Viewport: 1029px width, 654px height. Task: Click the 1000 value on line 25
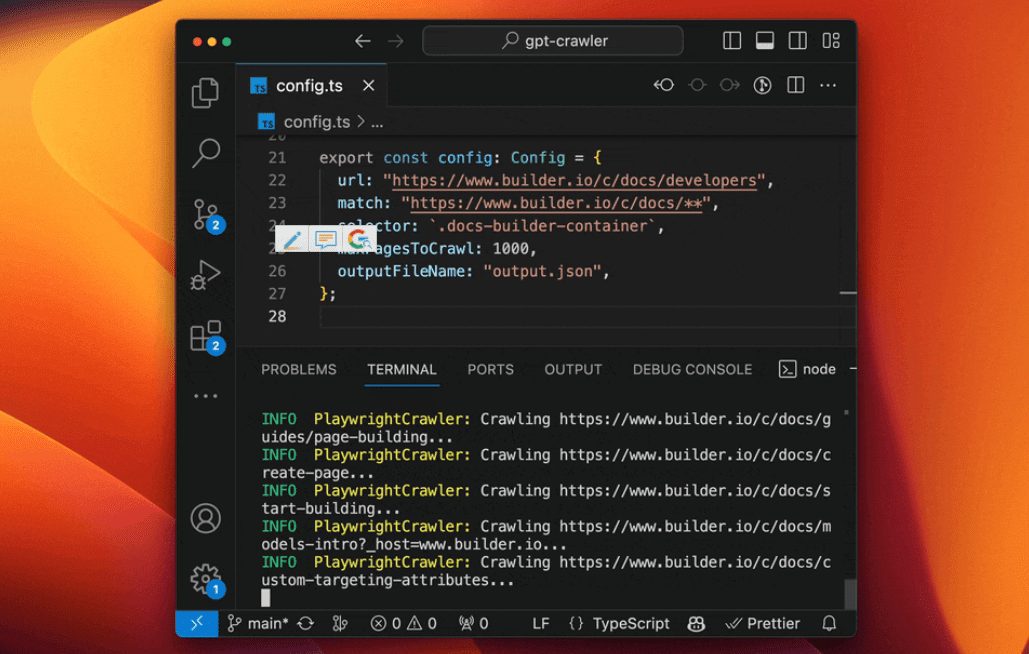tap(510, 249)
